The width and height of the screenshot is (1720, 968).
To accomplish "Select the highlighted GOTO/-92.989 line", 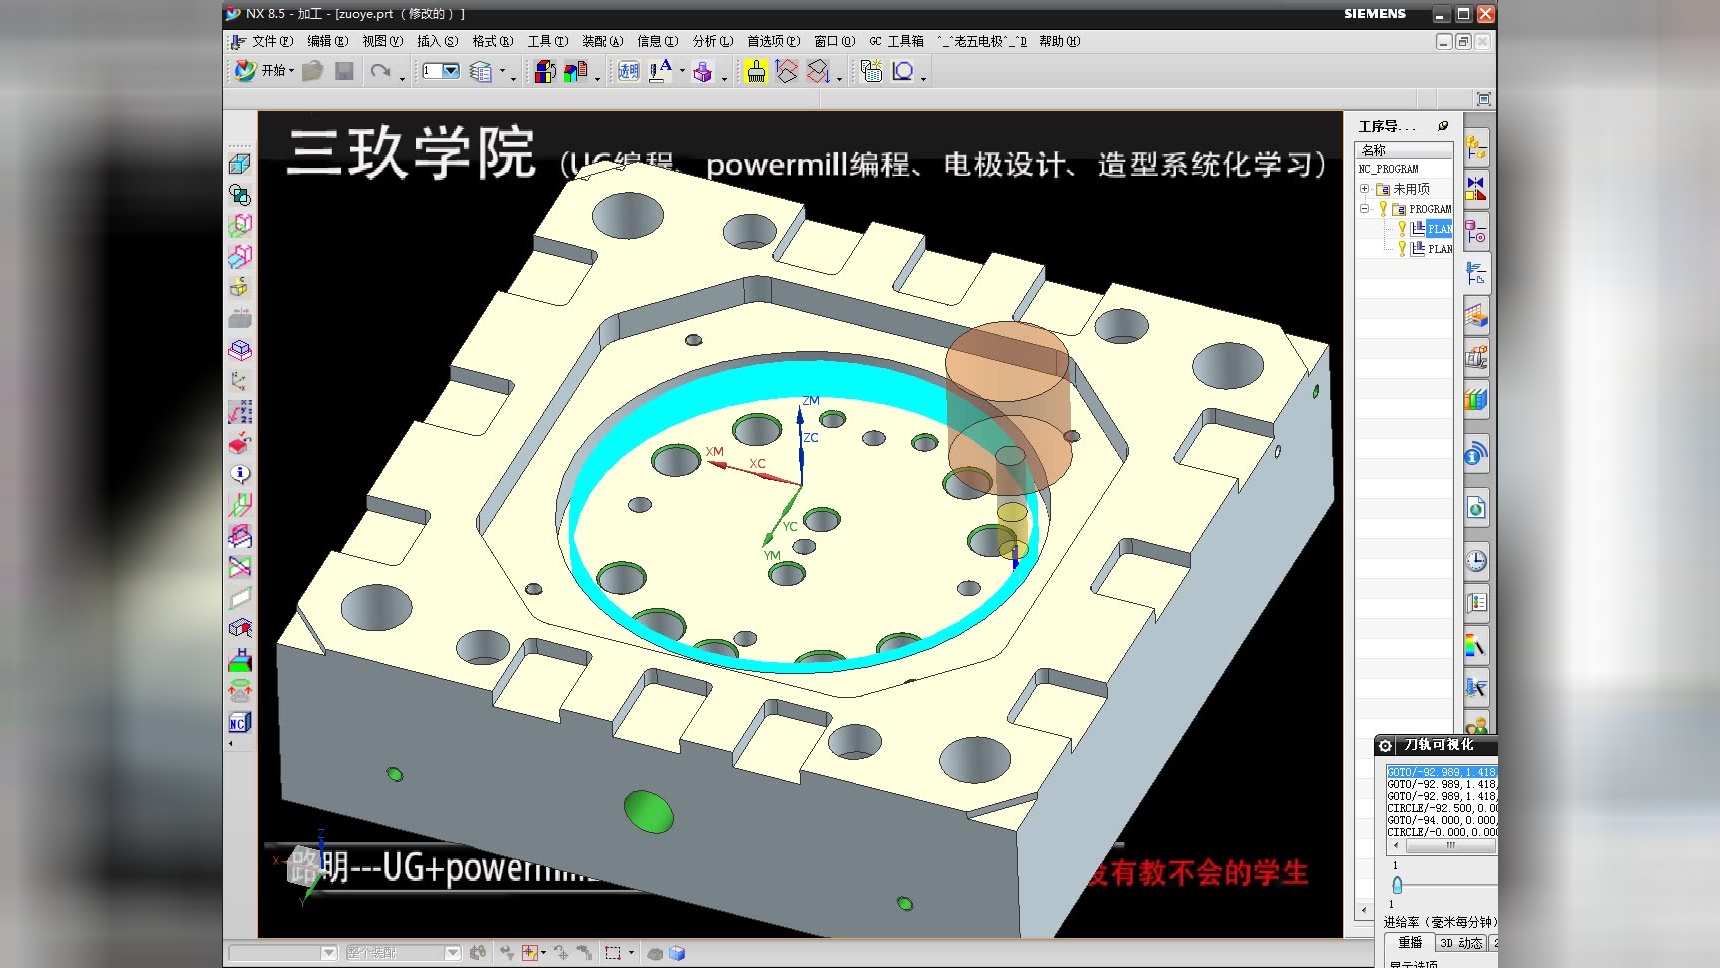I will pyautogui.click(x=1441, y=772).
